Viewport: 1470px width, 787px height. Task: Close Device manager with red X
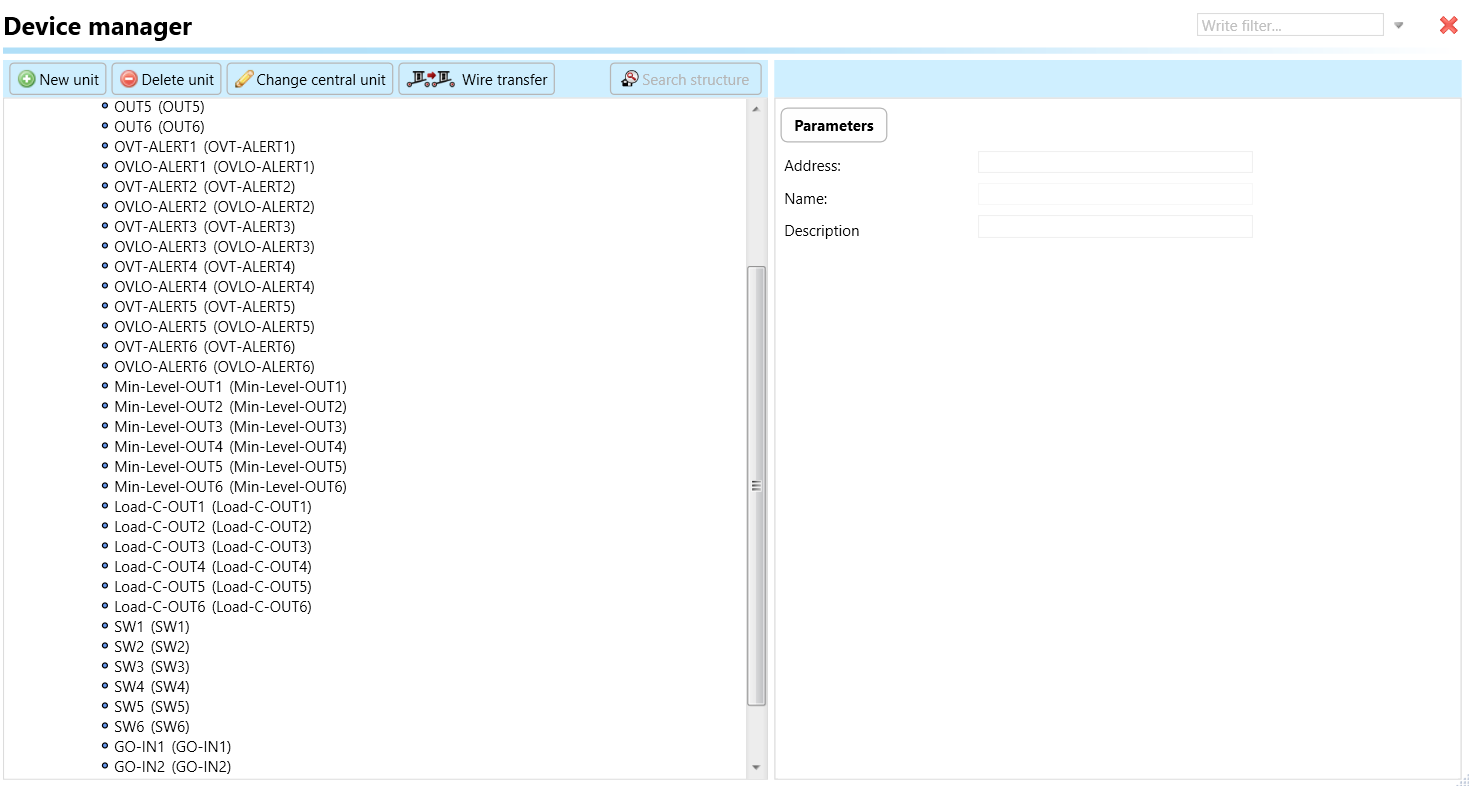coord(1448,26)
